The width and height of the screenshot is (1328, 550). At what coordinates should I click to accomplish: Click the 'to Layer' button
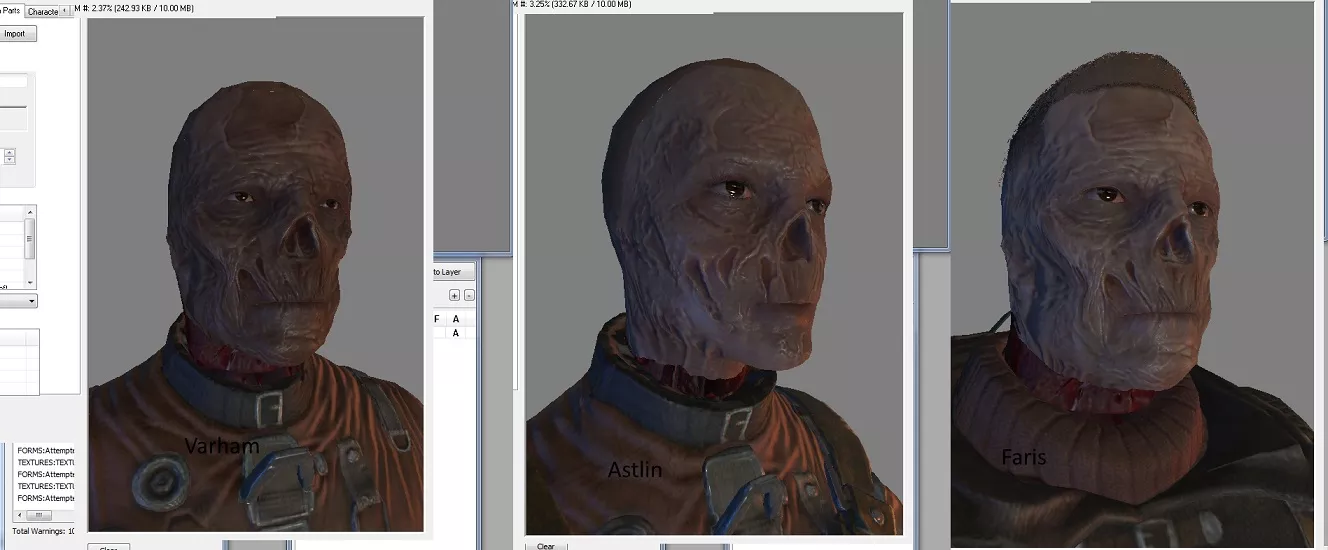point(447,271)
